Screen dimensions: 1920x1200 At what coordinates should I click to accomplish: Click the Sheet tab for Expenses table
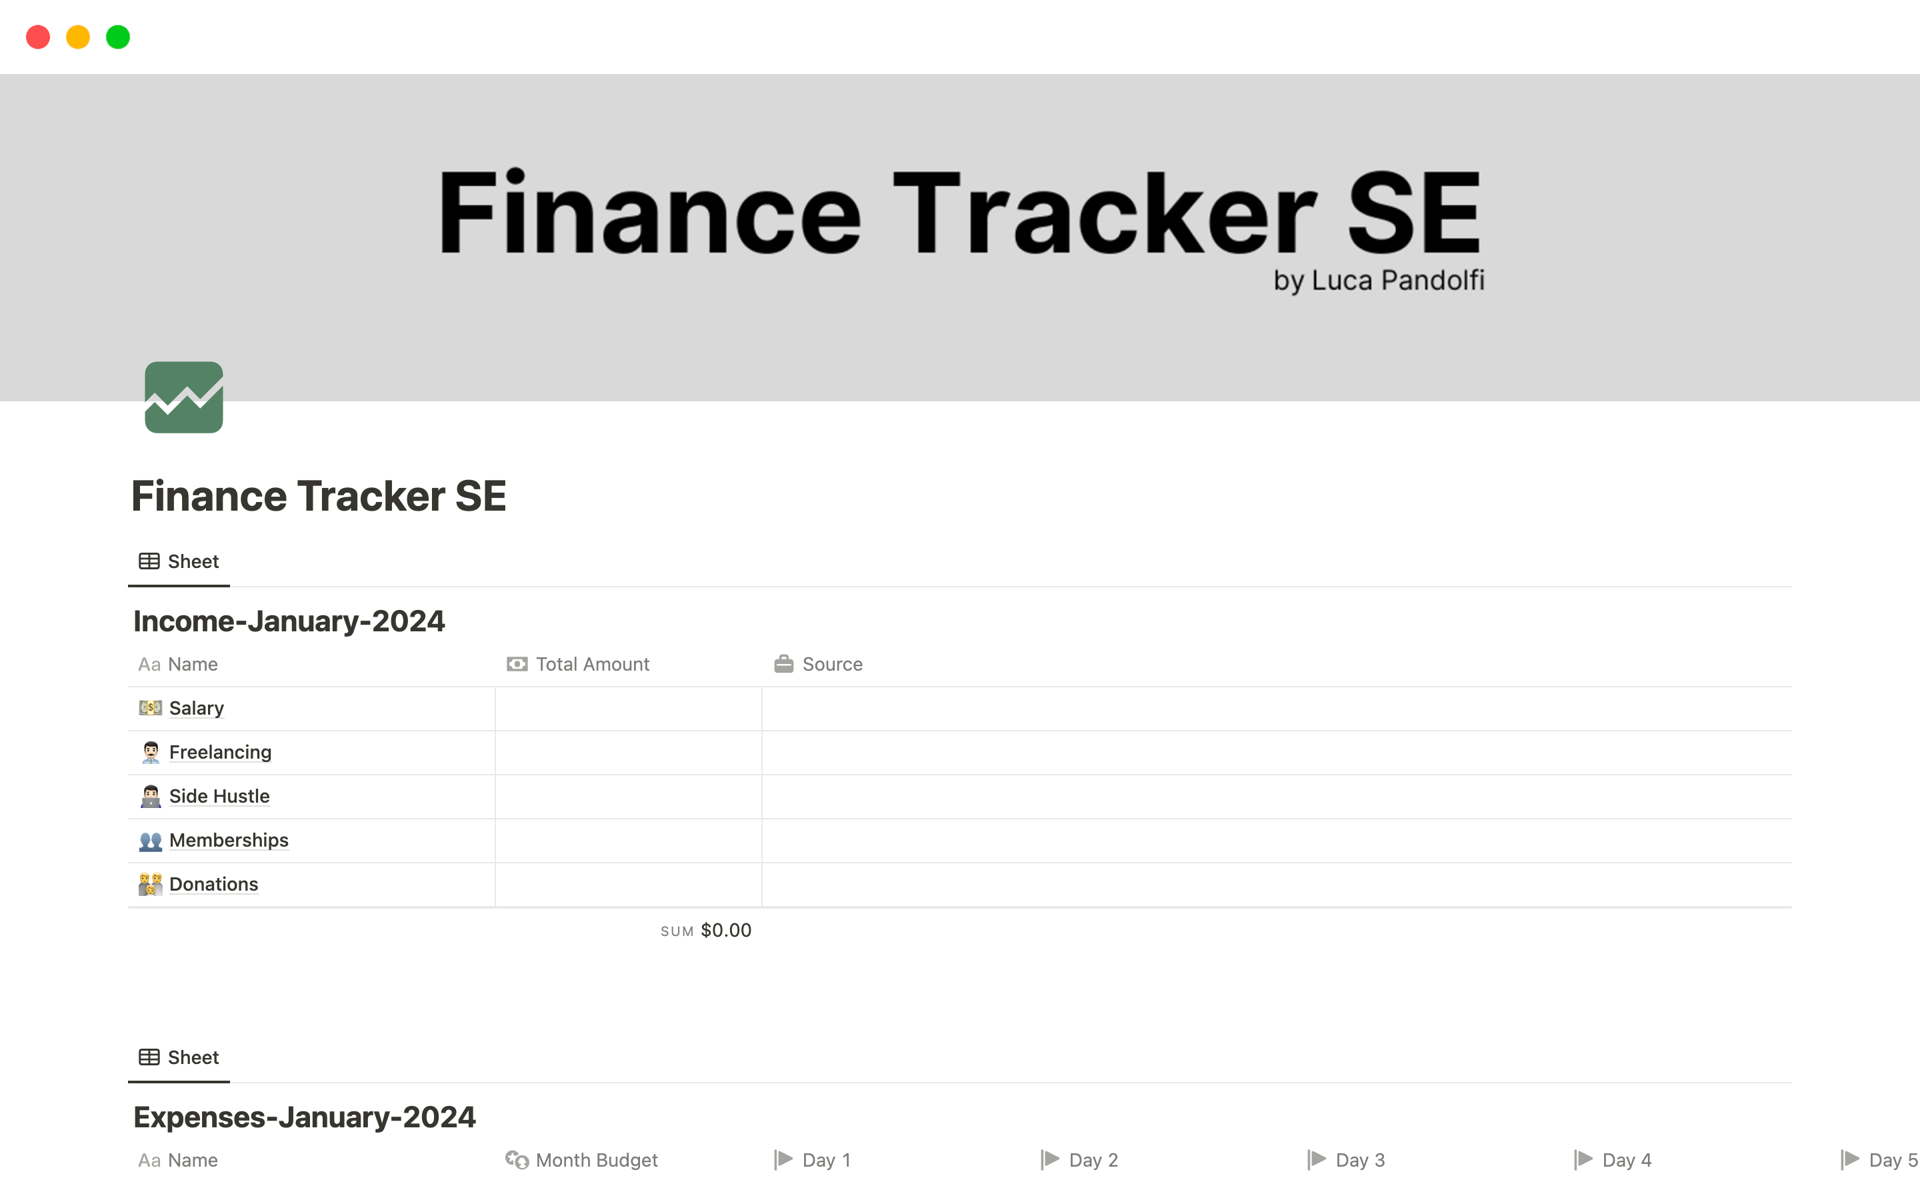[178, 1056]
